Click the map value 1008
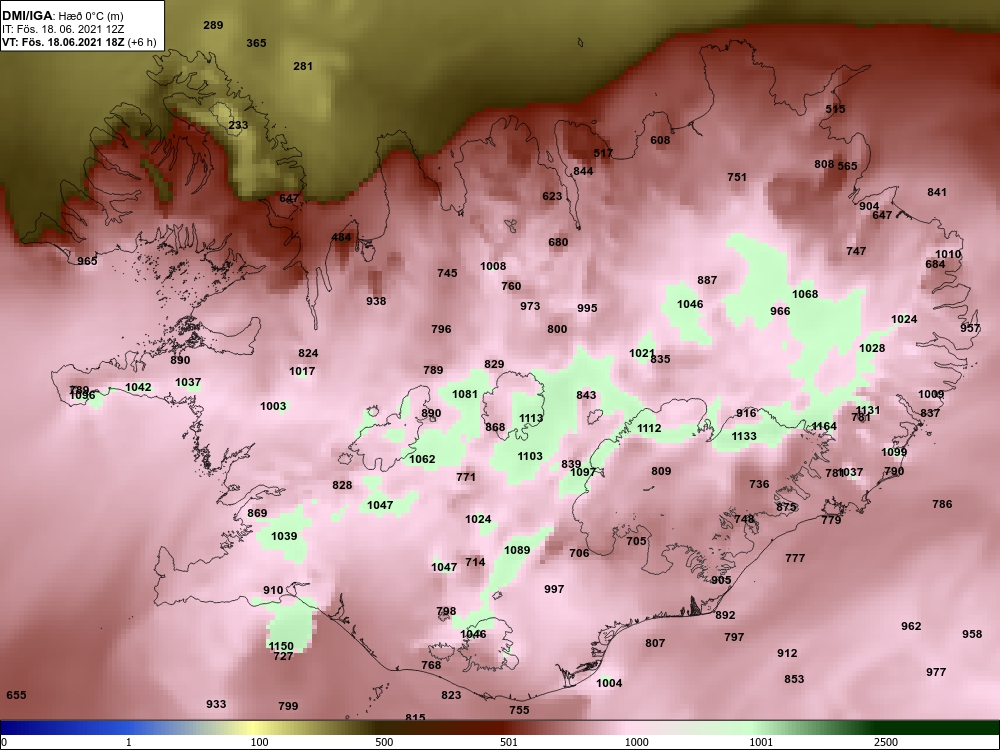 [493, 267]
